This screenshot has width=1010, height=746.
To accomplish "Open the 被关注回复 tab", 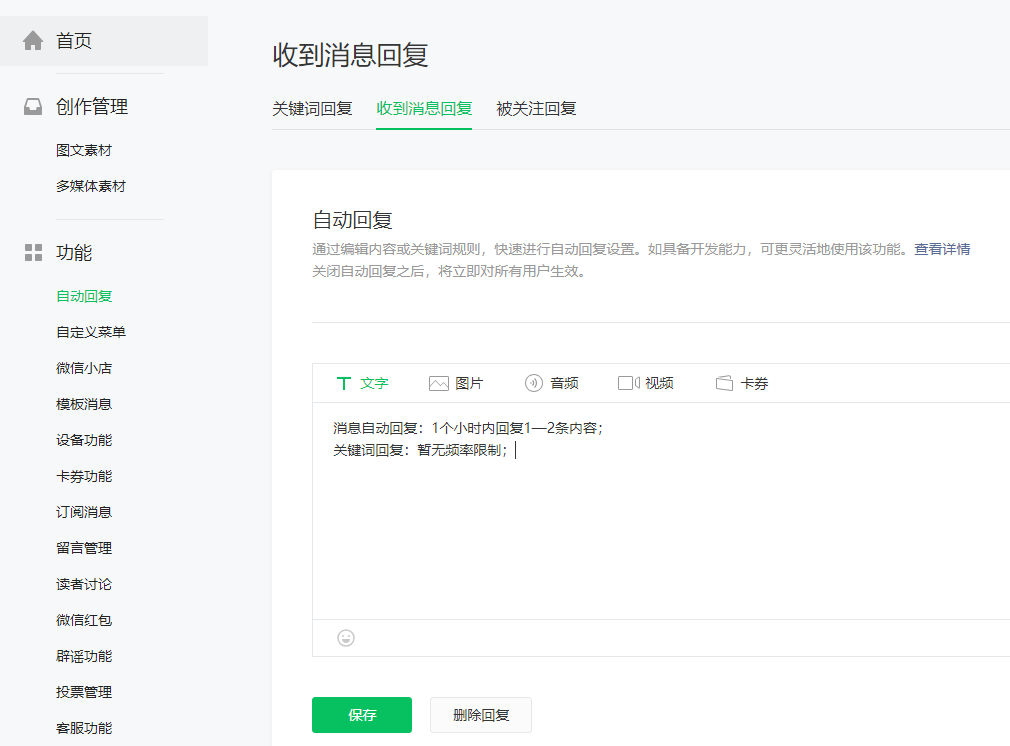I will pos(536,108).
